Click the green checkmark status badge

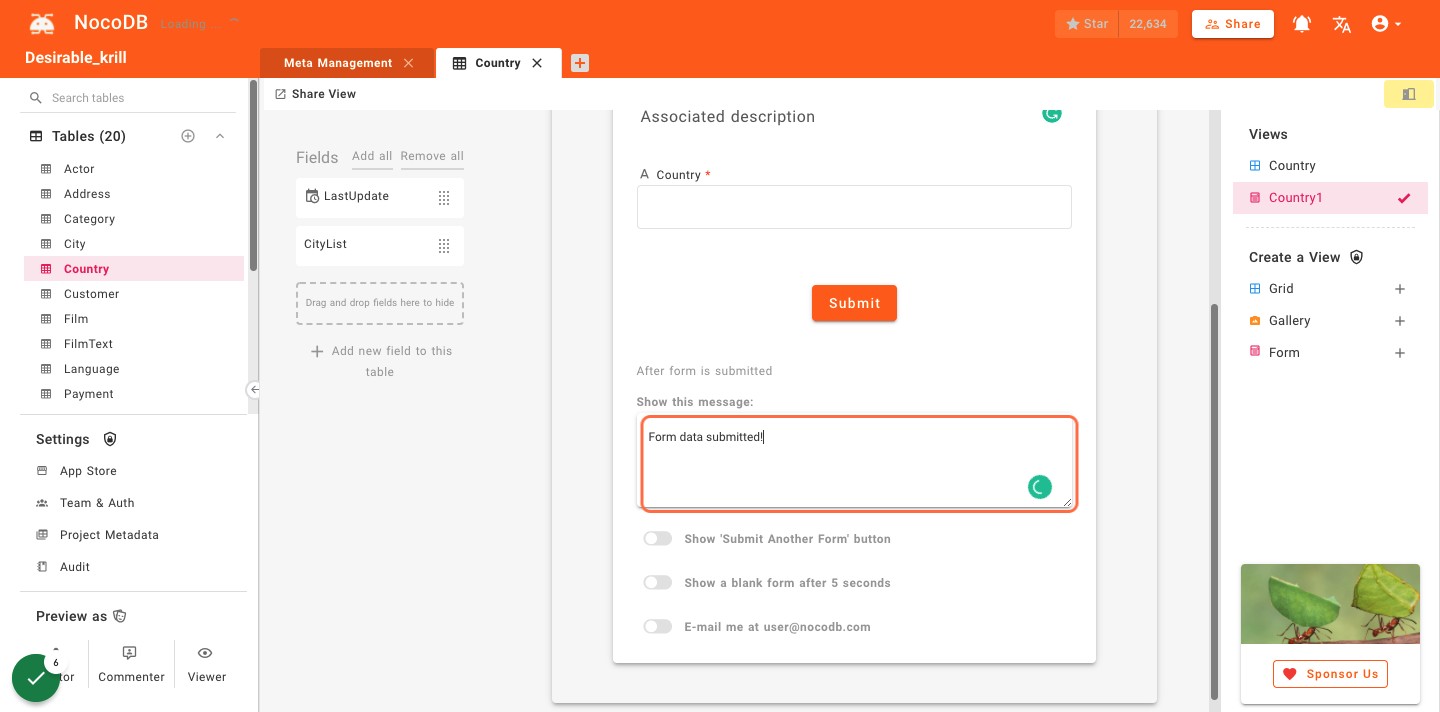(x=36, y=678)
